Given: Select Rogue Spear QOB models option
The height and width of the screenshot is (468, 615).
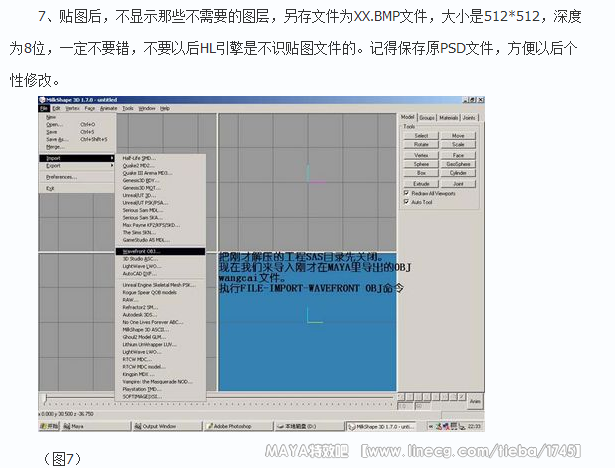Looking at the screenshot, I should click(x=160, y=293).
